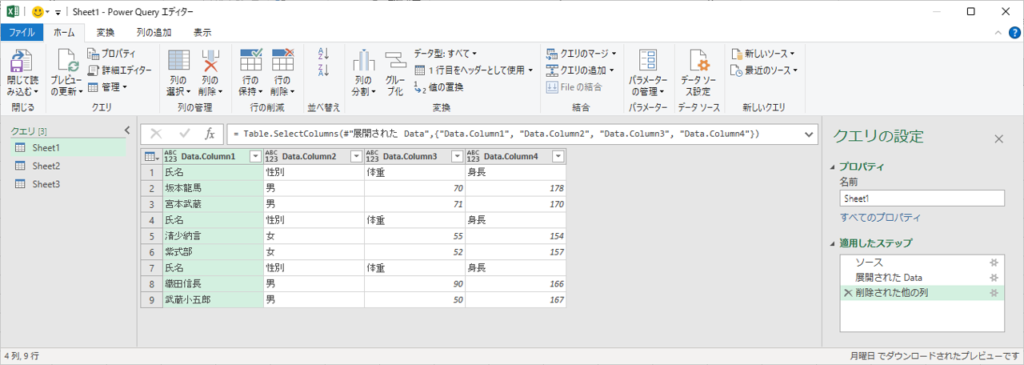Open the すべてのプロパティ link
This screenshot has width=1024, height=365.
pyautogui.click(x=880, y=217)
